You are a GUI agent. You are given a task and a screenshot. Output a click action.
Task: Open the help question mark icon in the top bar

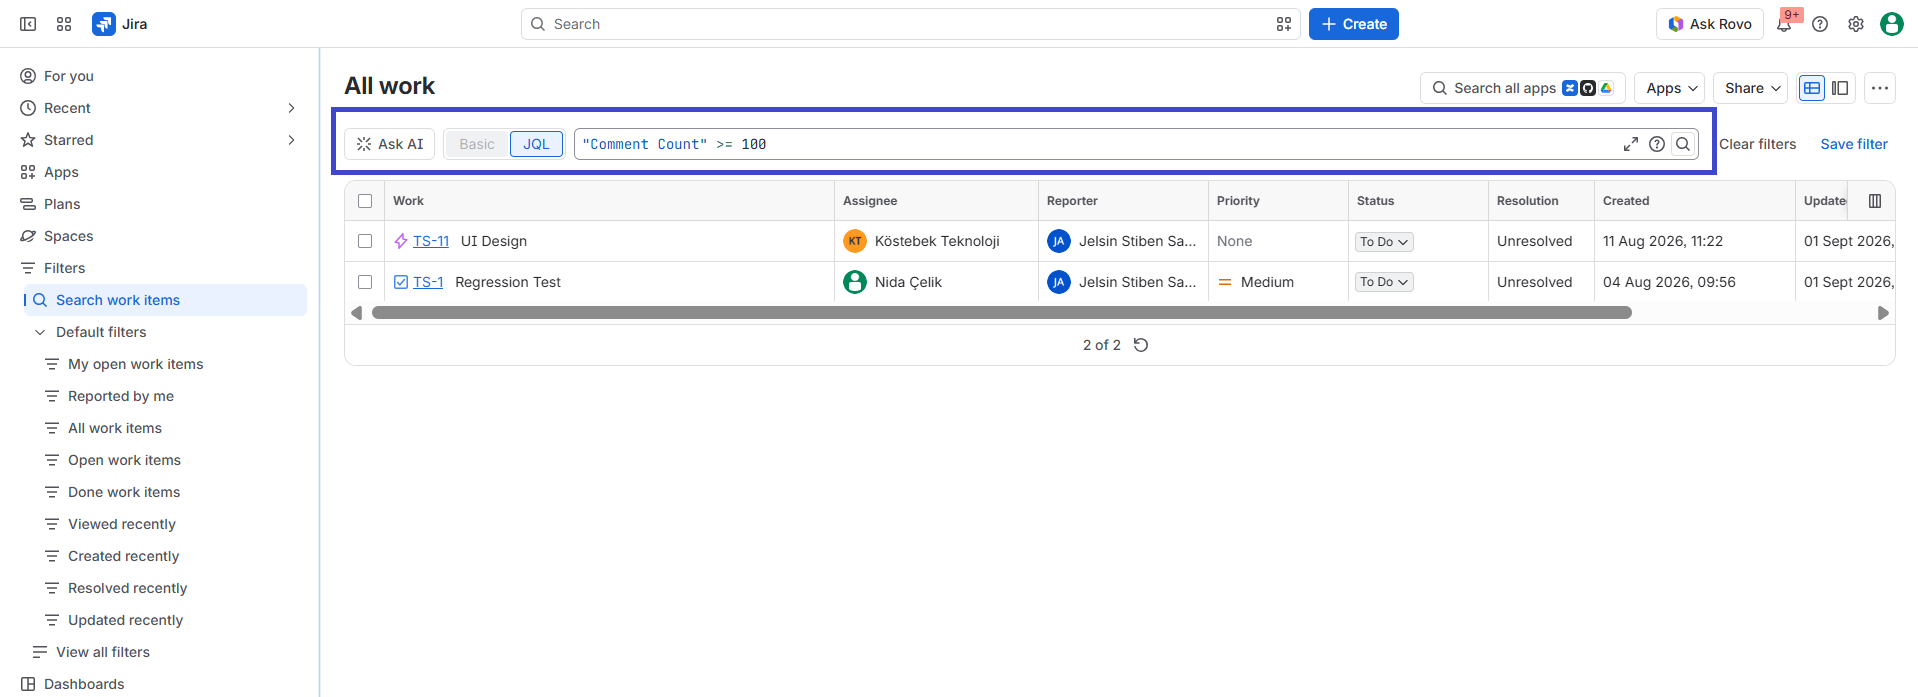click(1820, 24)
